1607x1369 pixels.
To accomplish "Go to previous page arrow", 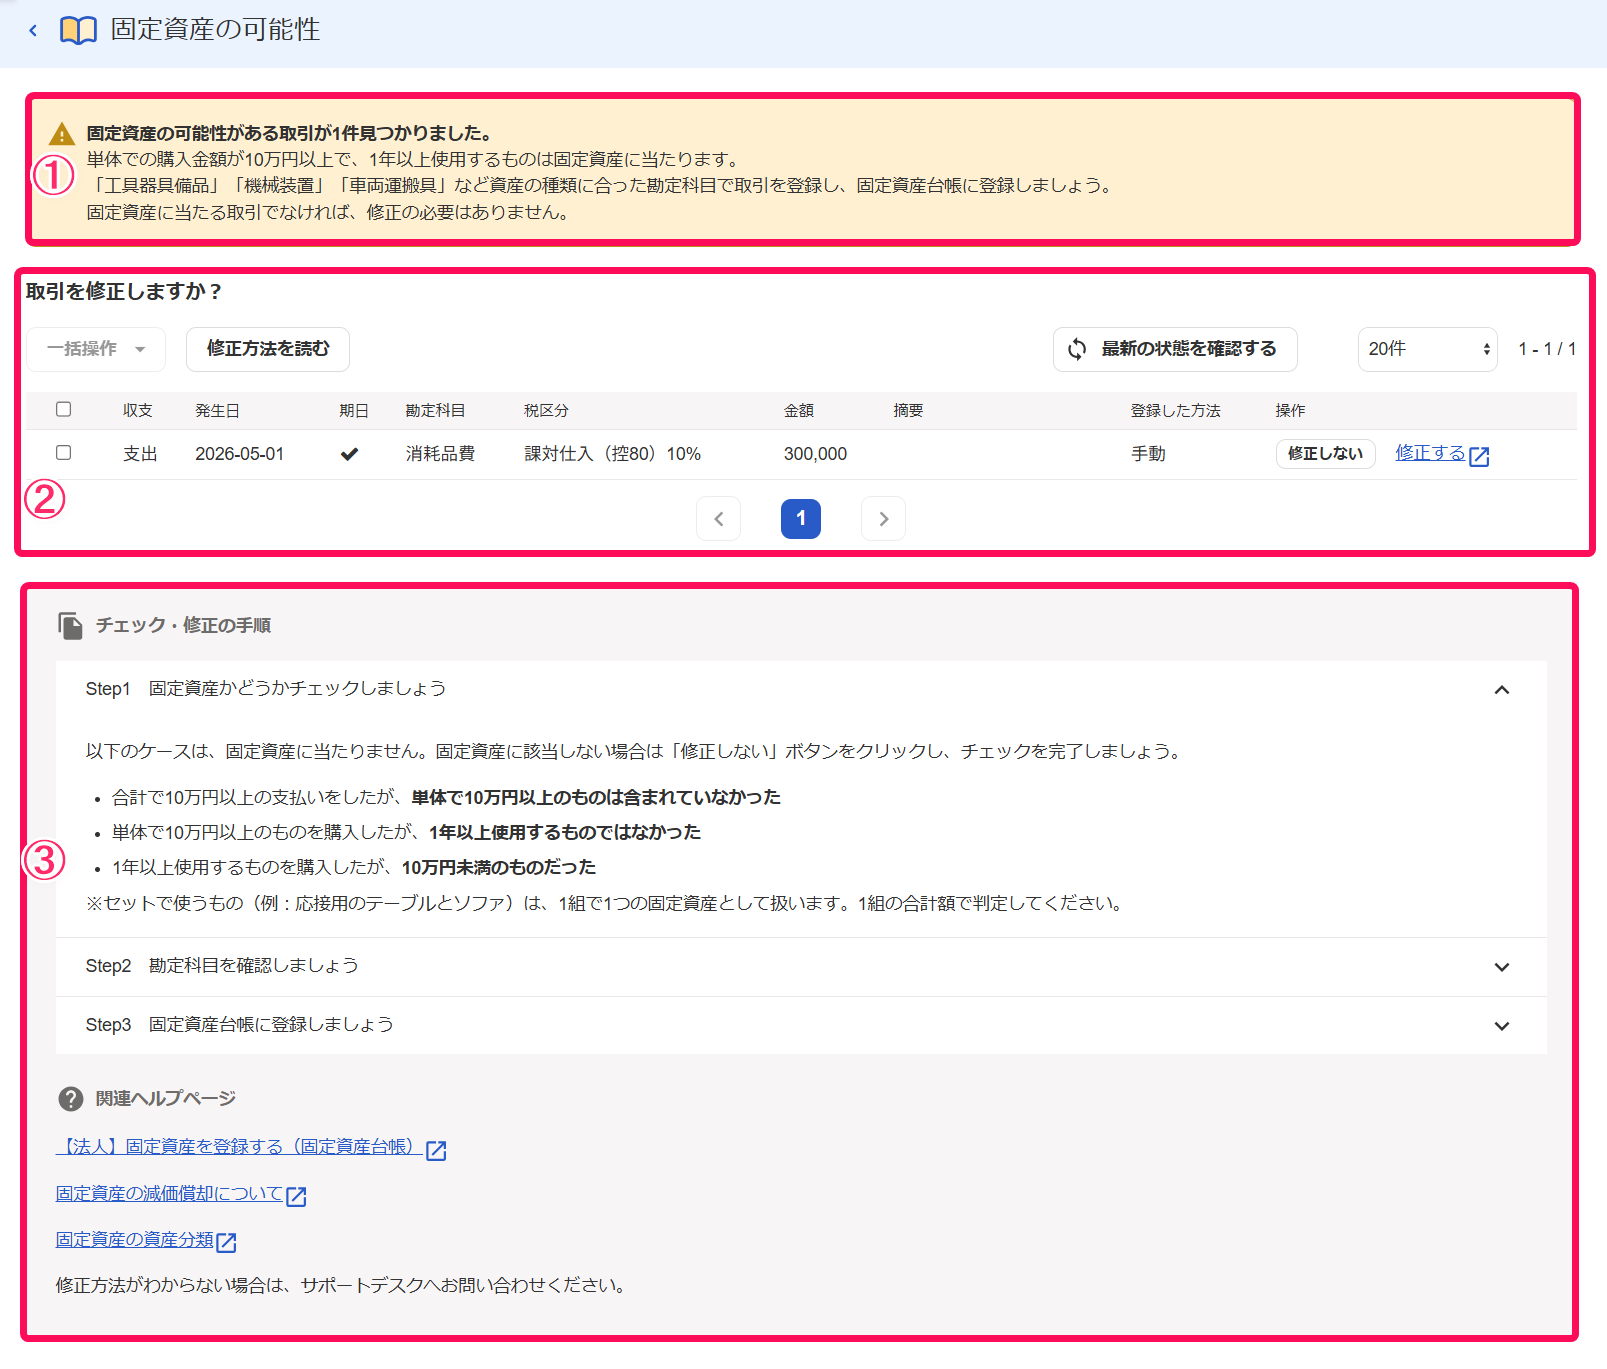I will point(718,519).
